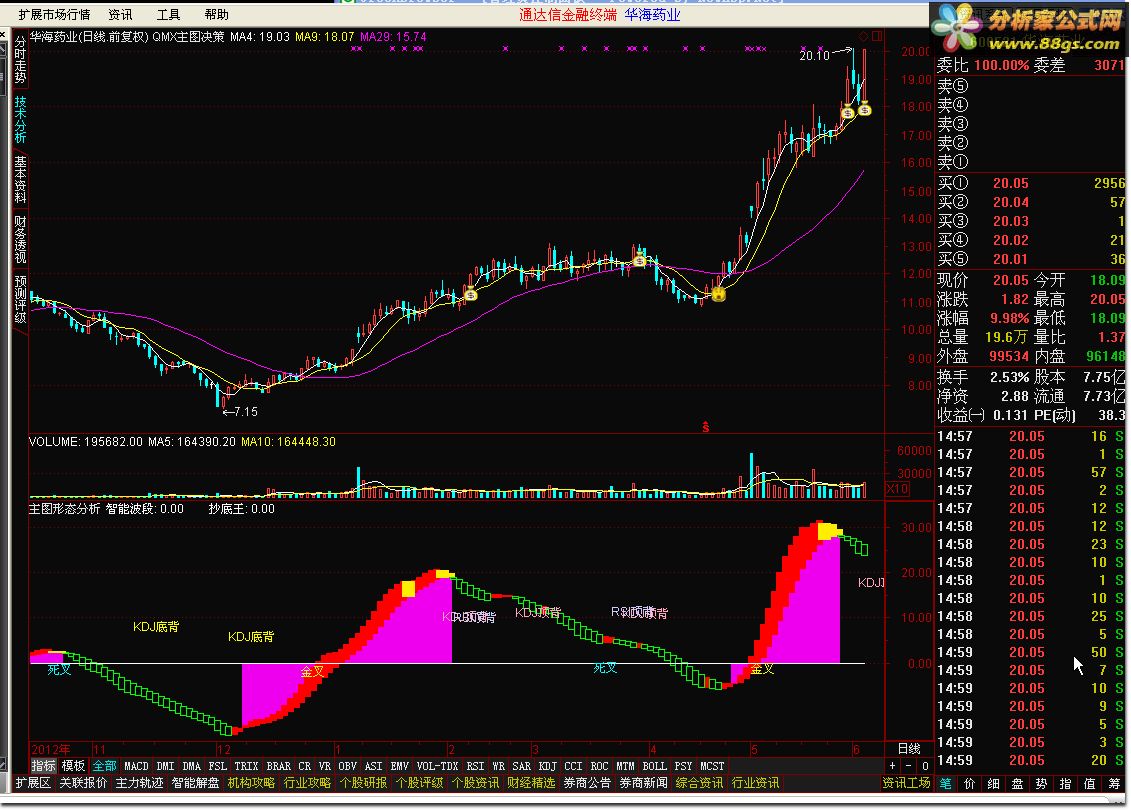Screen dimensions: 1131x810
Task: Click the diamond icon atop the chart
Action: pyautogui.click(x=863, y=36)
